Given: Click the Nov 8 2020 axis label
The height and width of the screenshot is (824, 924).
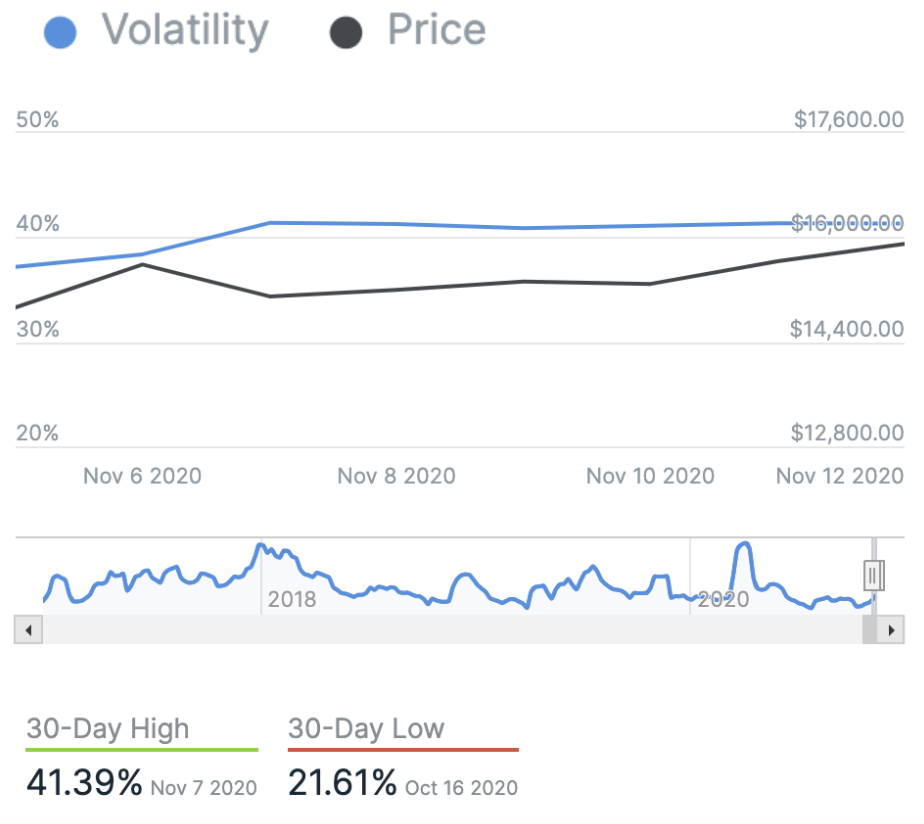Looking at the screenshot, I should click(396, 475).
